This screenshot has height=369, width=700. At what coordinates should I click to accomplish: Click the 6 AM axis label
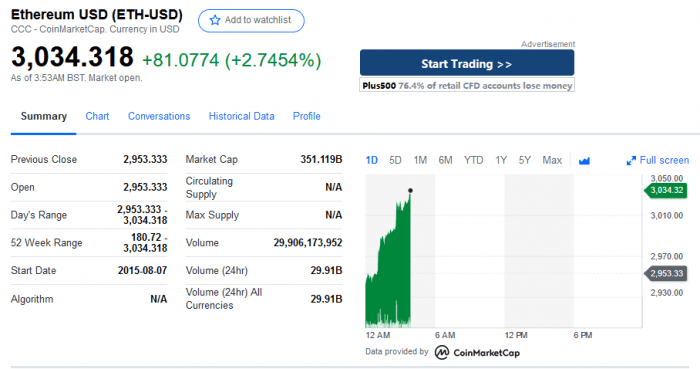(x=445, y=335)
